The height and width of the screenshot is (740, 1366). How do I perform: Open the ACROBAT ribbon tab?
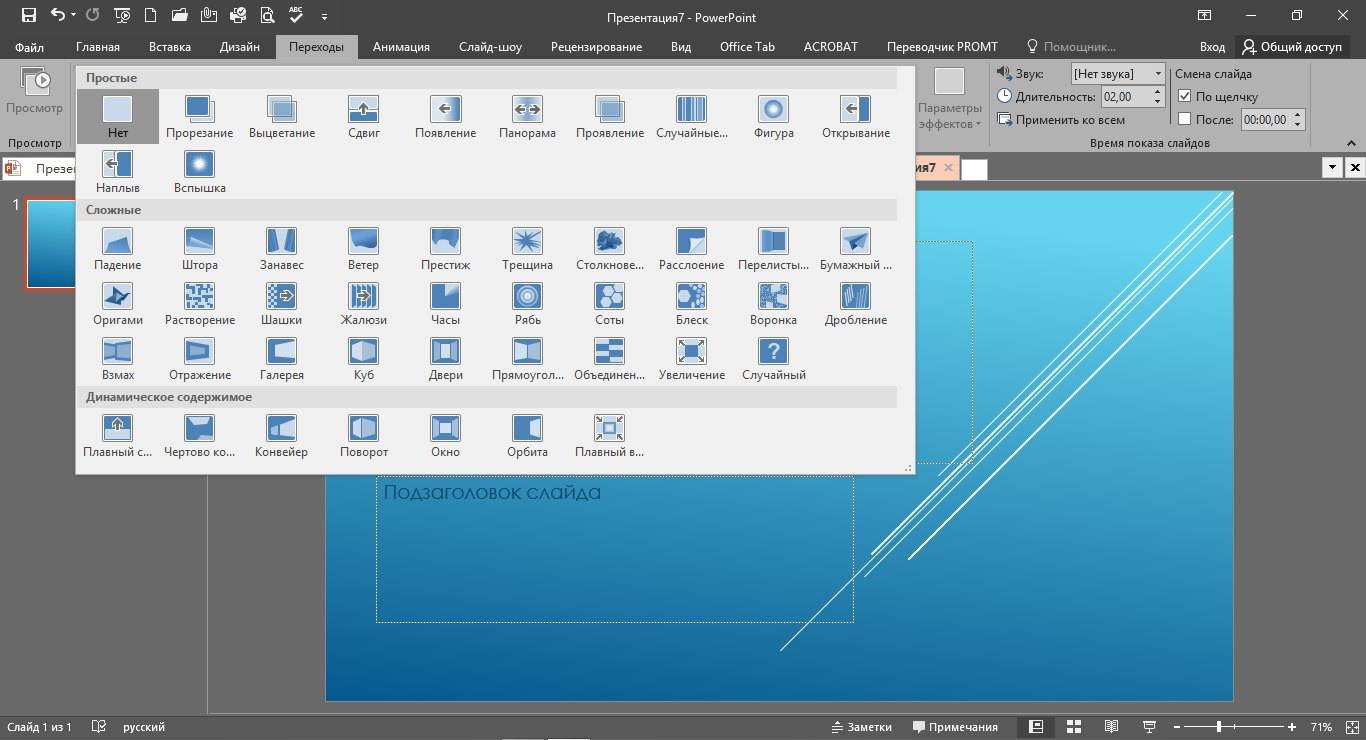click(831, 47)
